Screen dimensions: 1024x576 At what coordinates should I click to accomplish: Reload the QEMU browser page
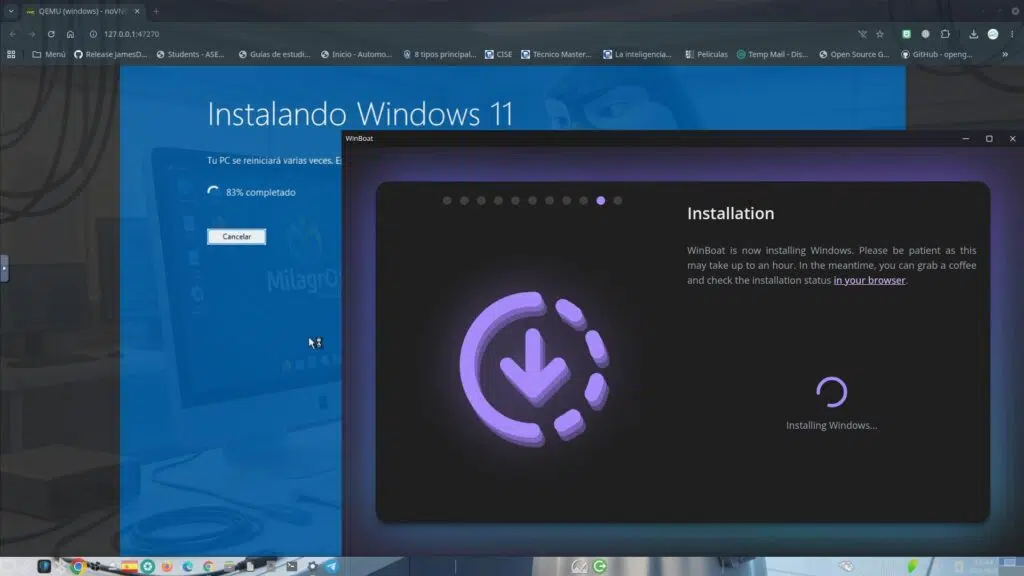[x=51, y=34]
